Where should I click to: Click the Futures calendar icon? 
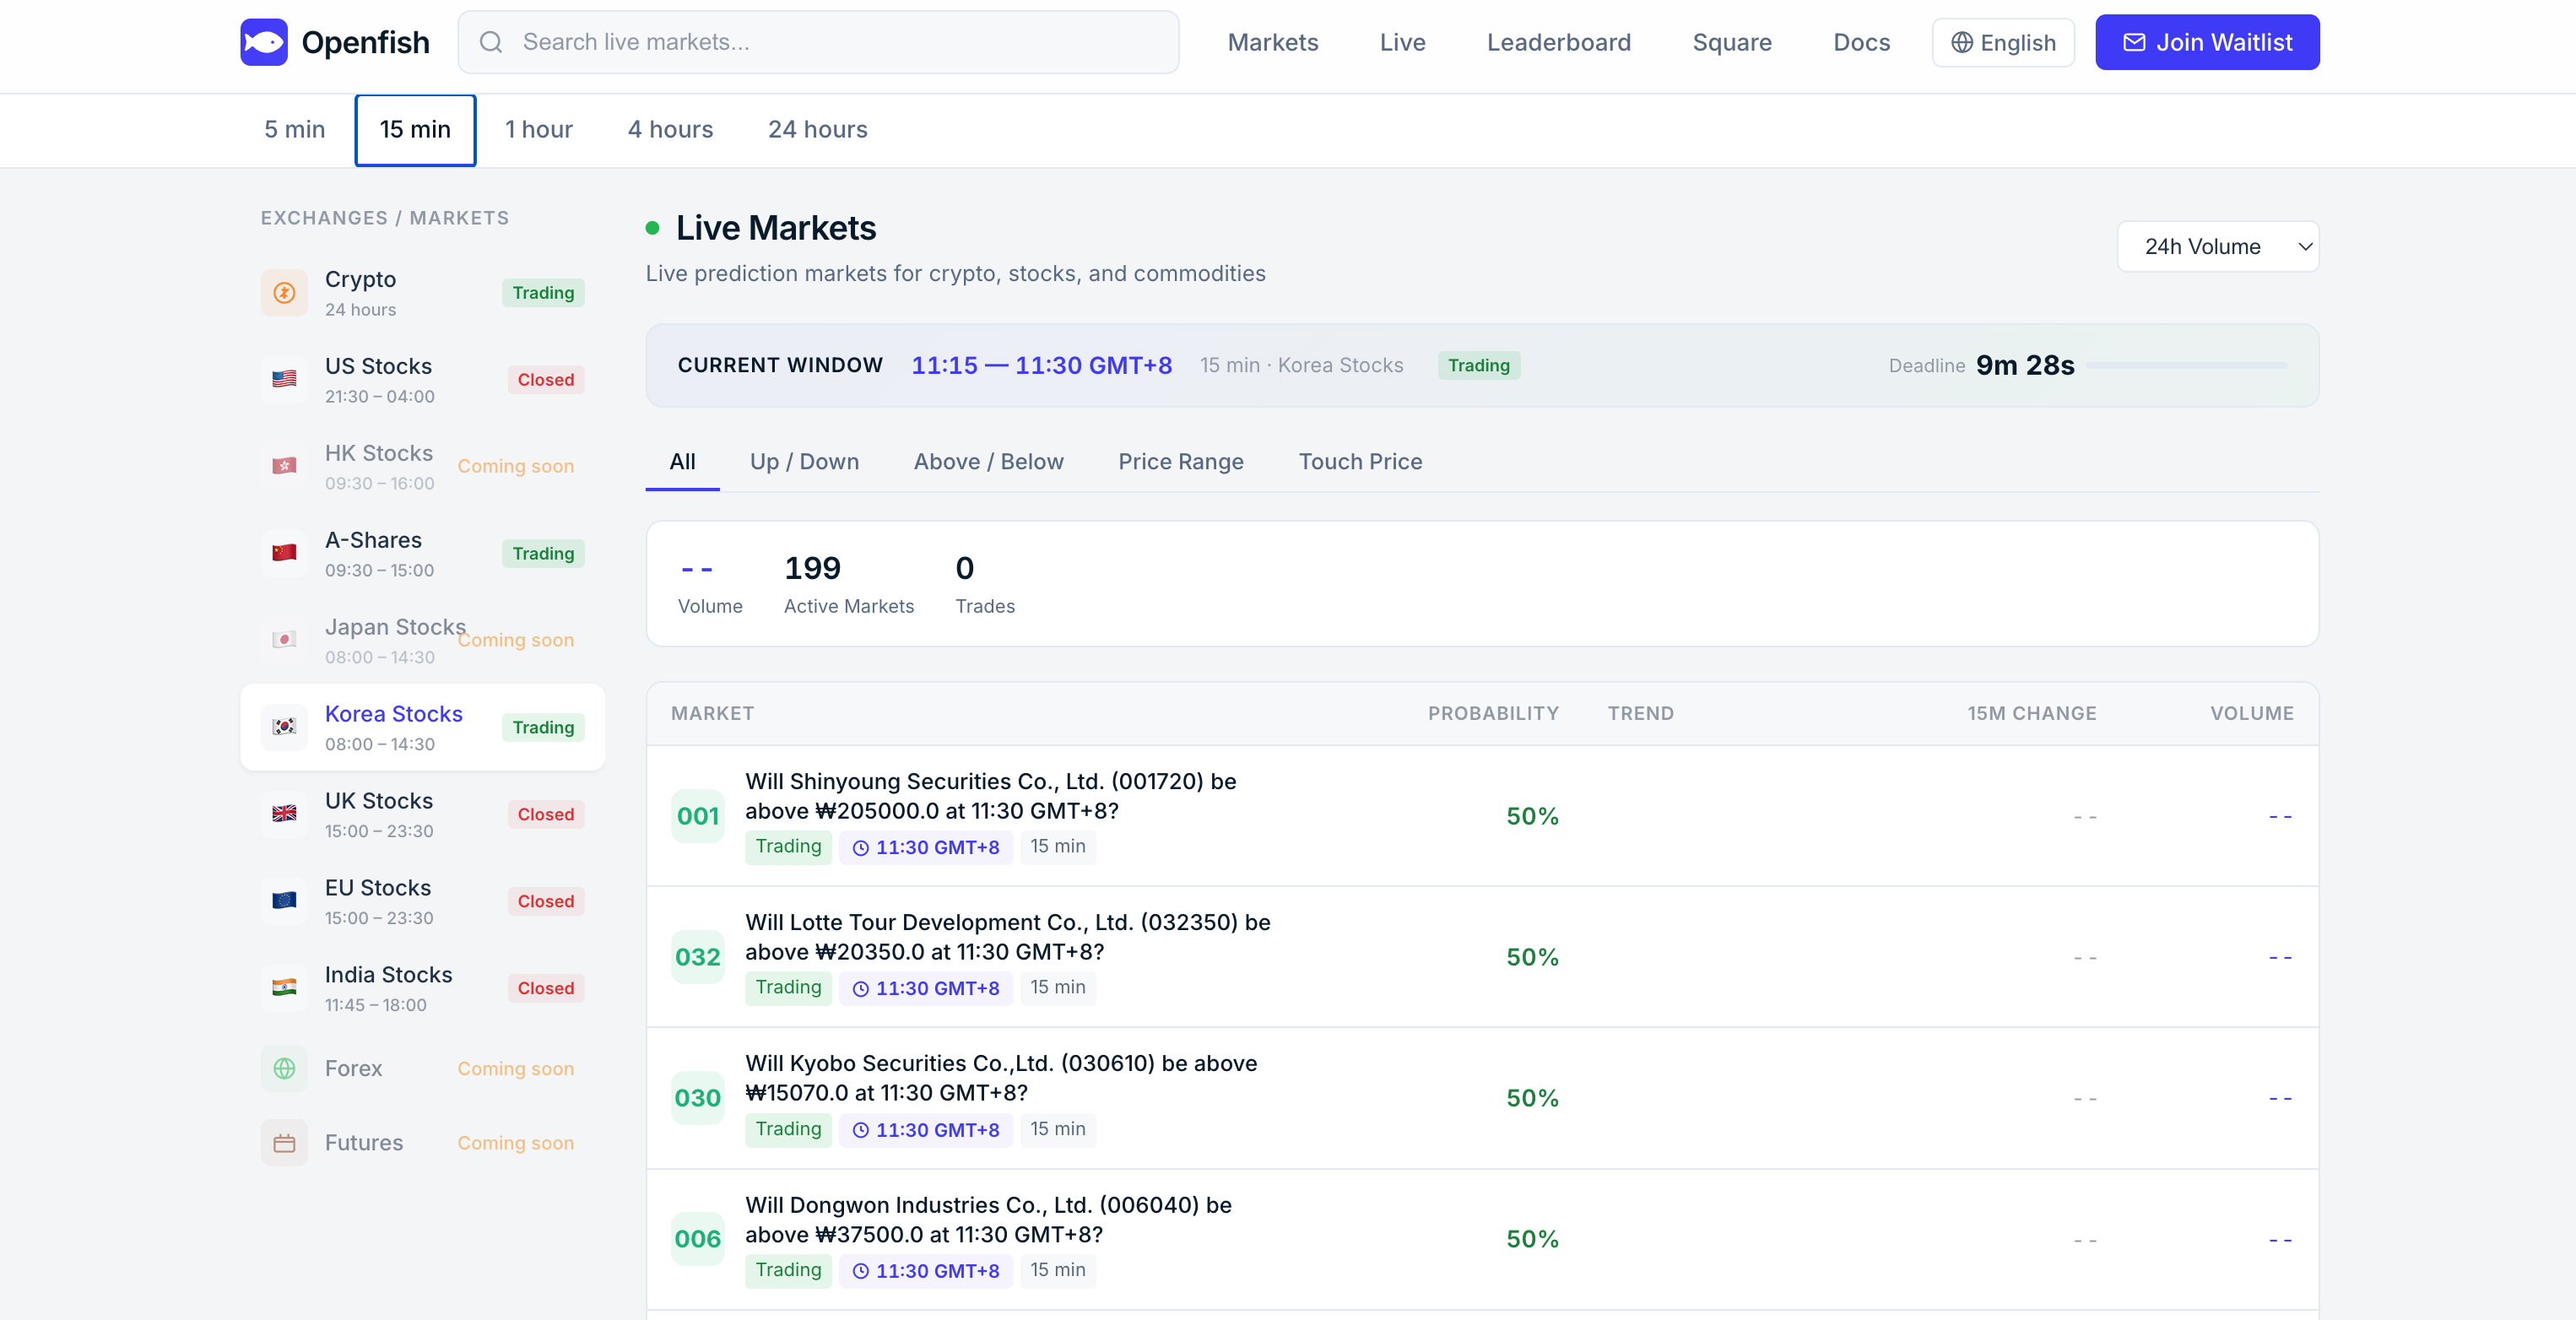coord(284,1143)
